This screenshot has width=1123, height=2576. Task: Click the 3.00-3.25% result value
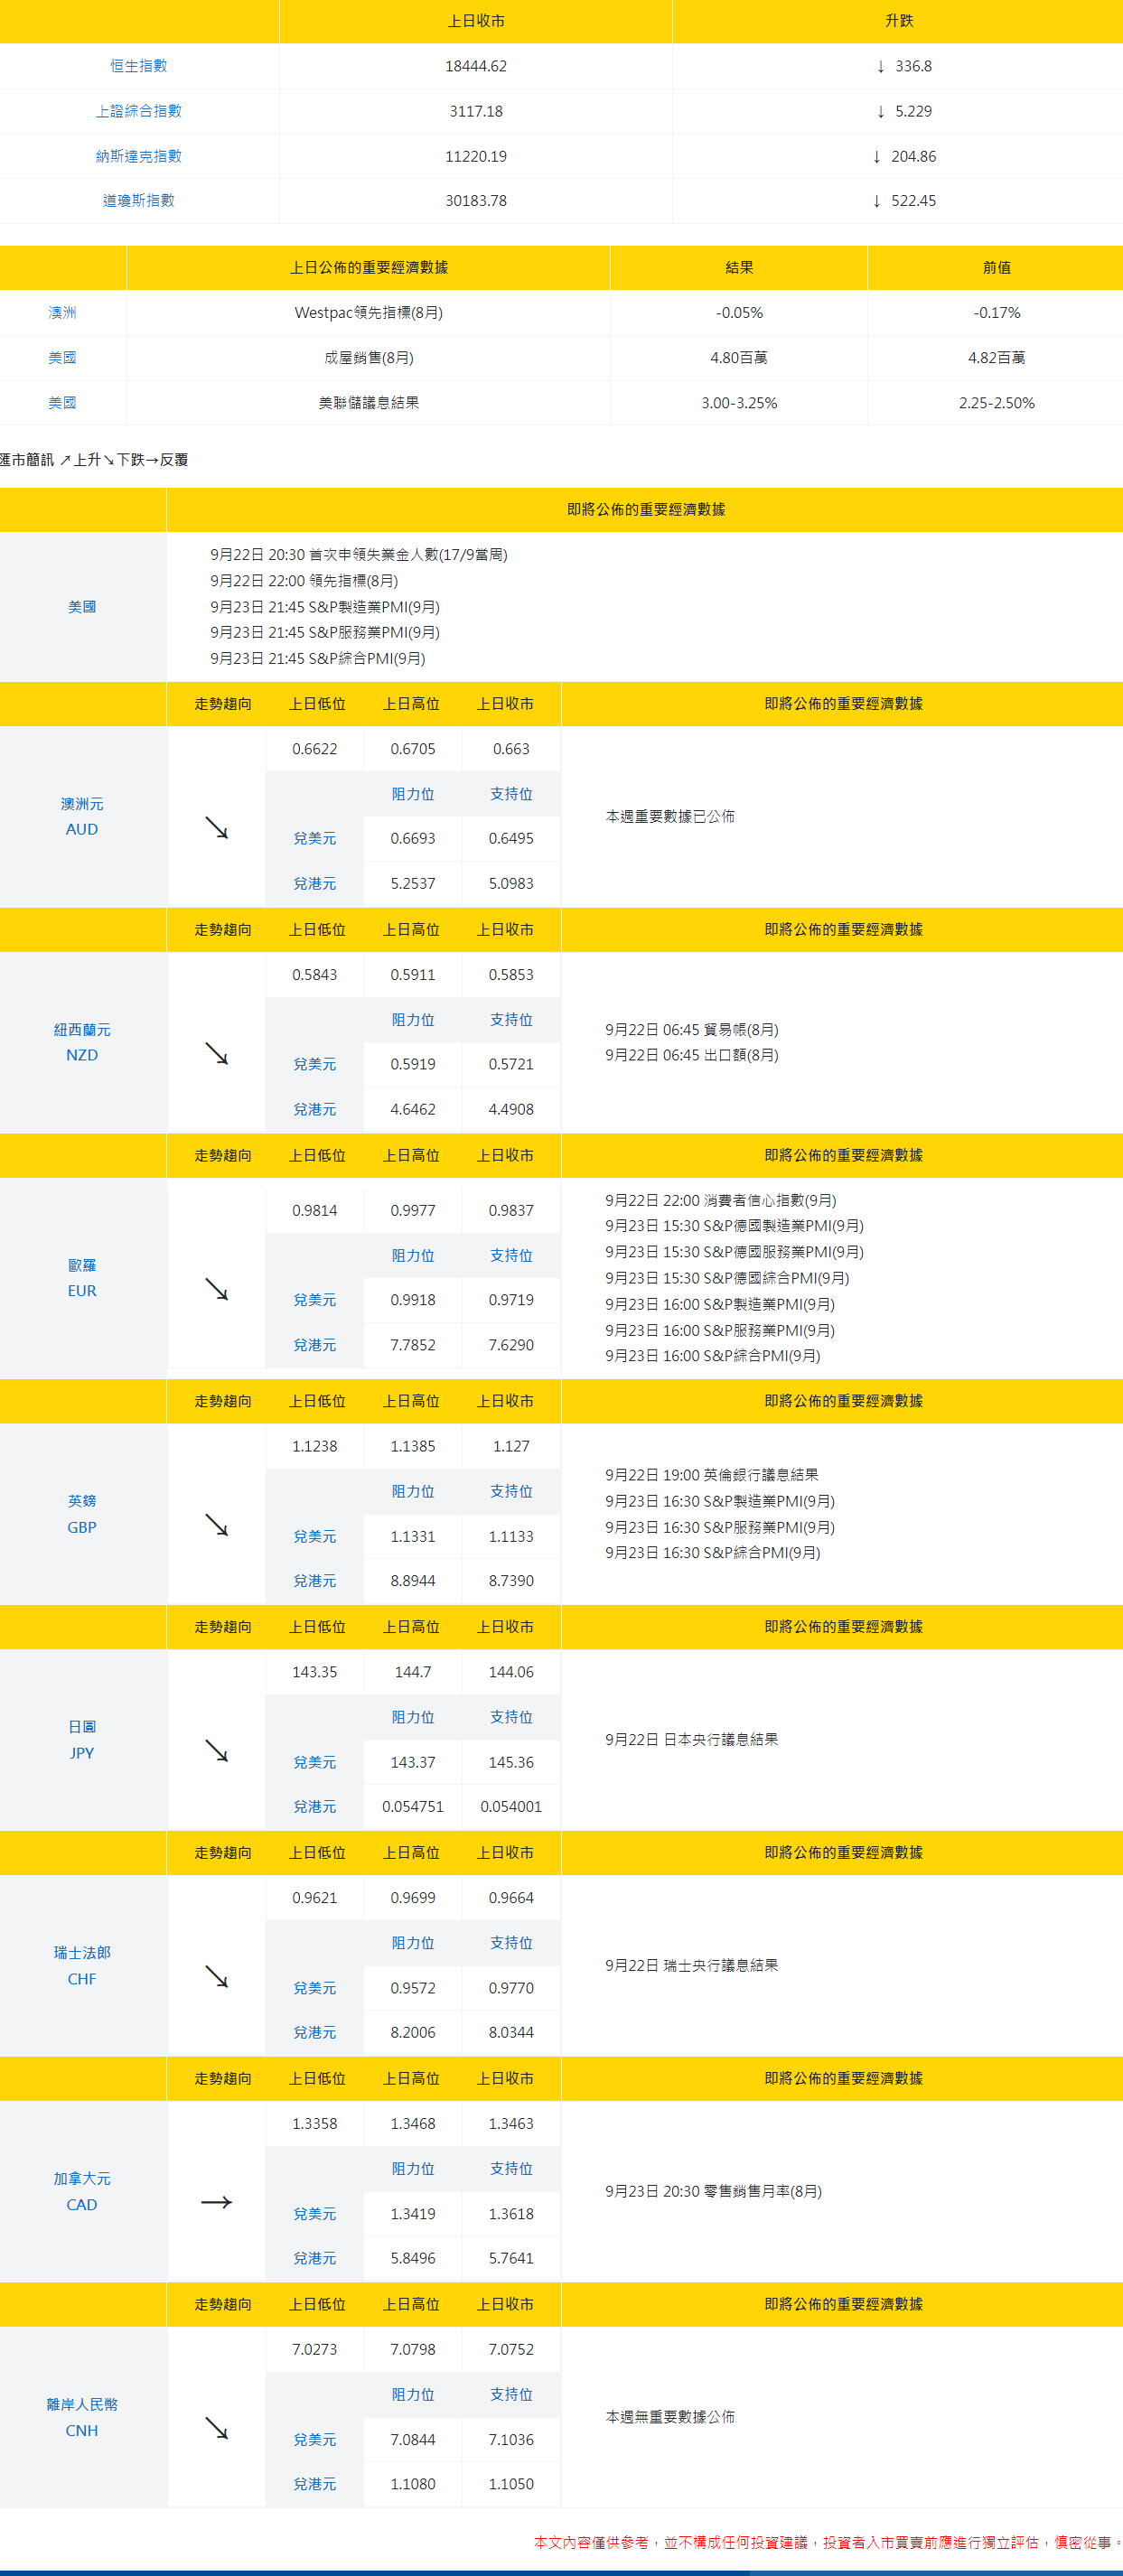(x=739, y=403)
